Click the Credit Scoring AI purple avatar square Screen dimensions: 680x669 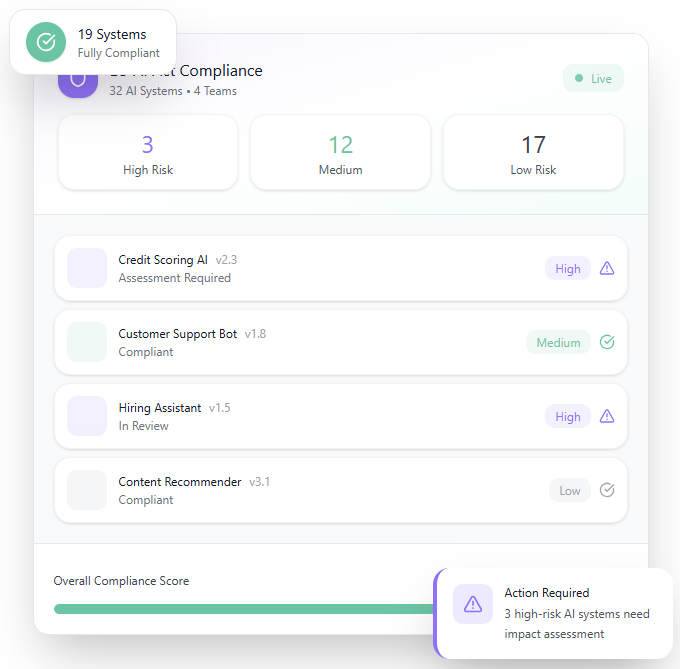[87, 268]
